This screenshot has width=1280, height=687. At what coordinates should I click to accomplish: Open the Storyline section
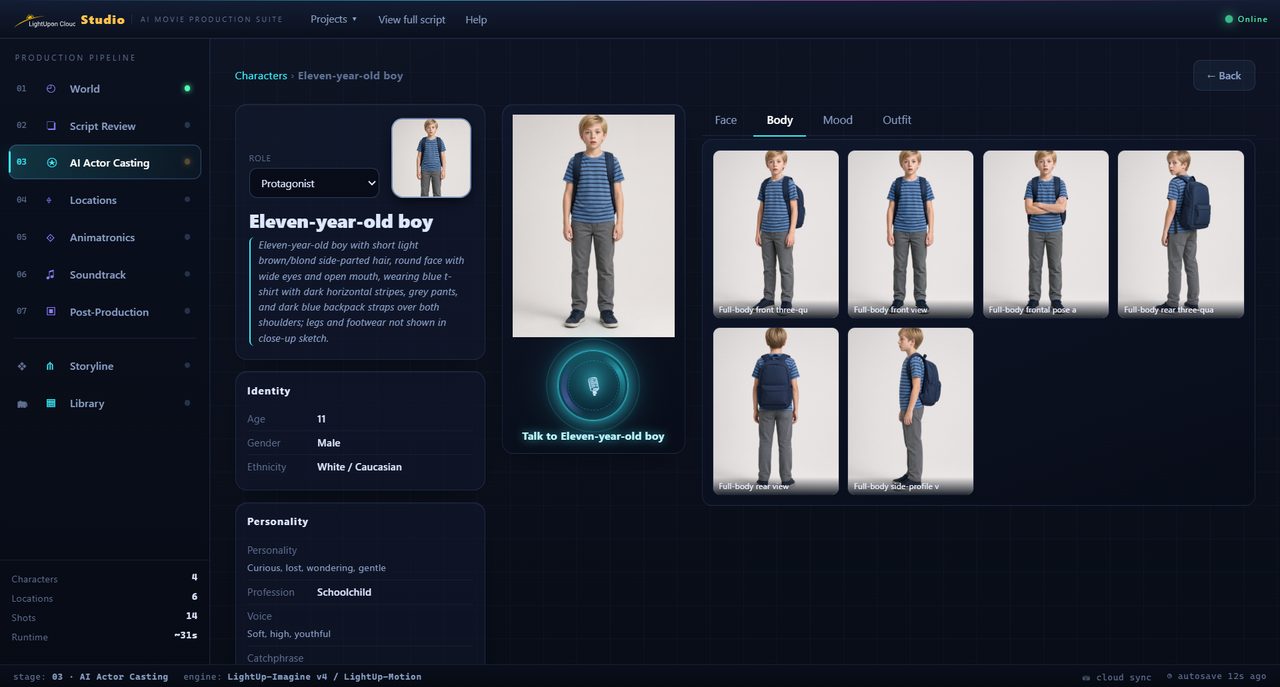tap(104, 367)
